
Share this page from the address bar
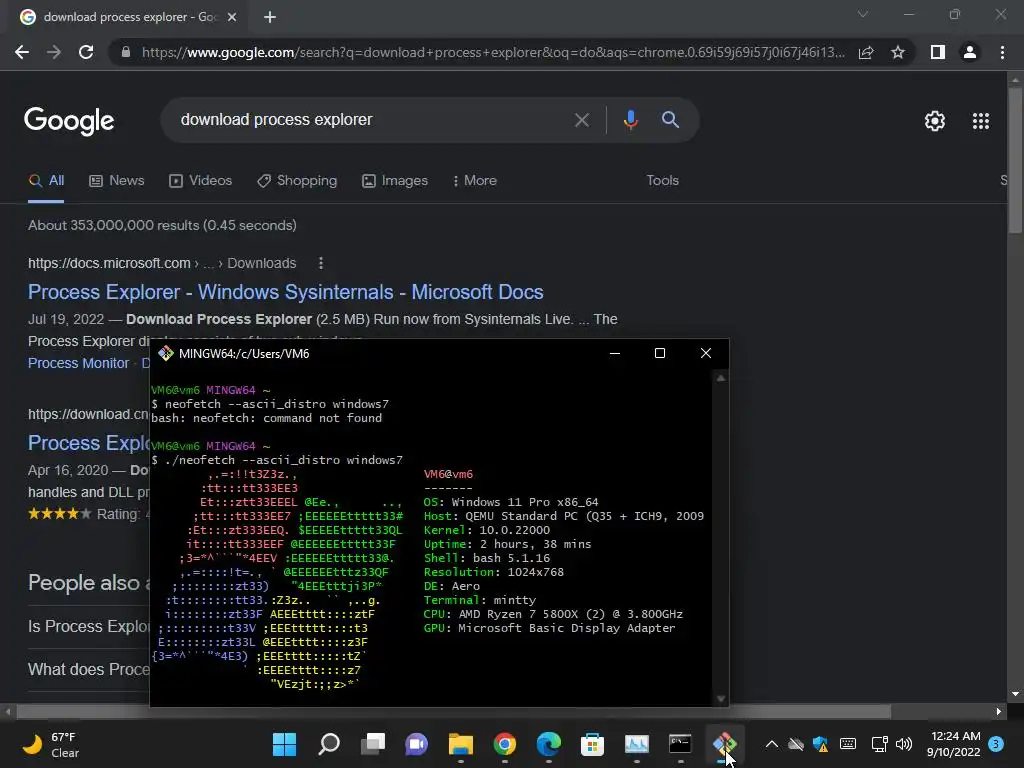pyautogui.click(x=866, y=52)
